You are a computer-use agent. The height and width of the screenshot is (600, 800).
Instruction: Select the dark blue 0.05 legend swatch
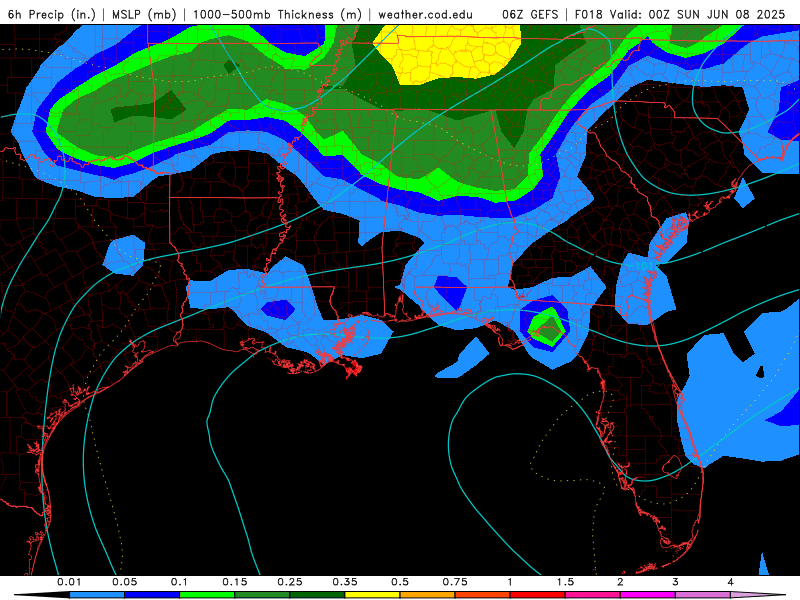pos(152,595)
